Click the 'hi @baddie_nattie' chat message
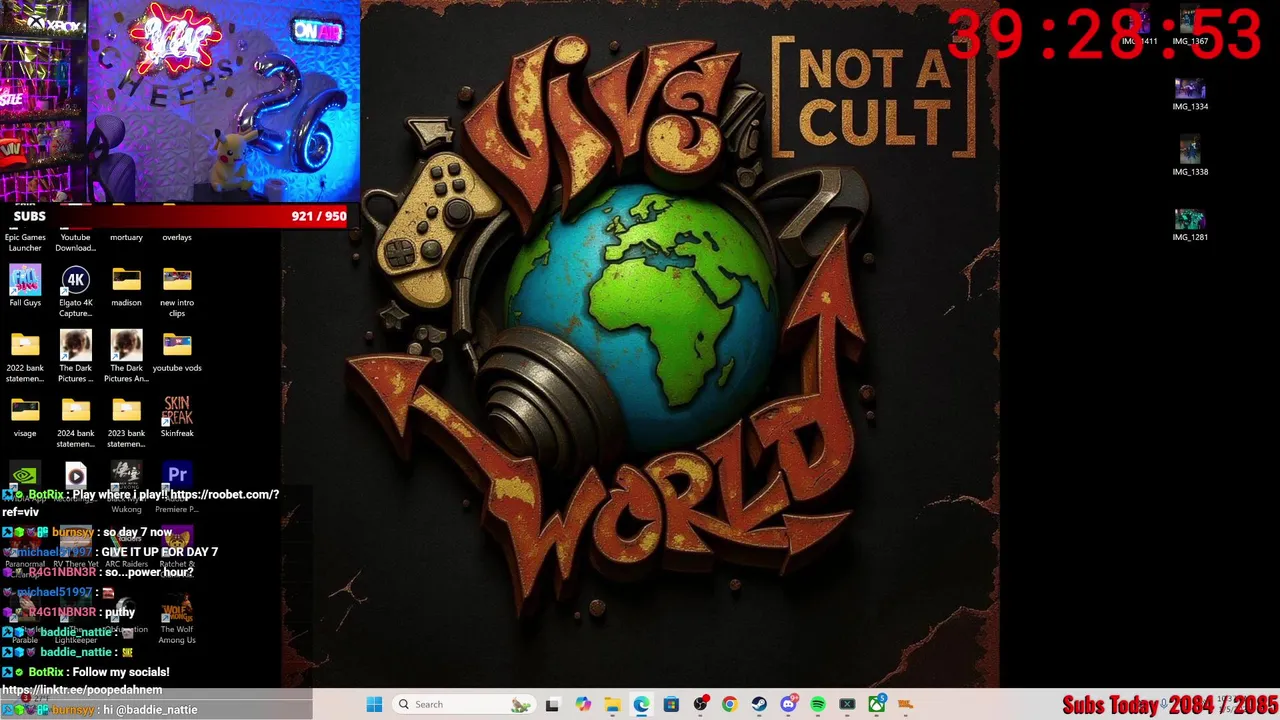The width and height of the screenshot is (1280, 720). tap(150, 710)
